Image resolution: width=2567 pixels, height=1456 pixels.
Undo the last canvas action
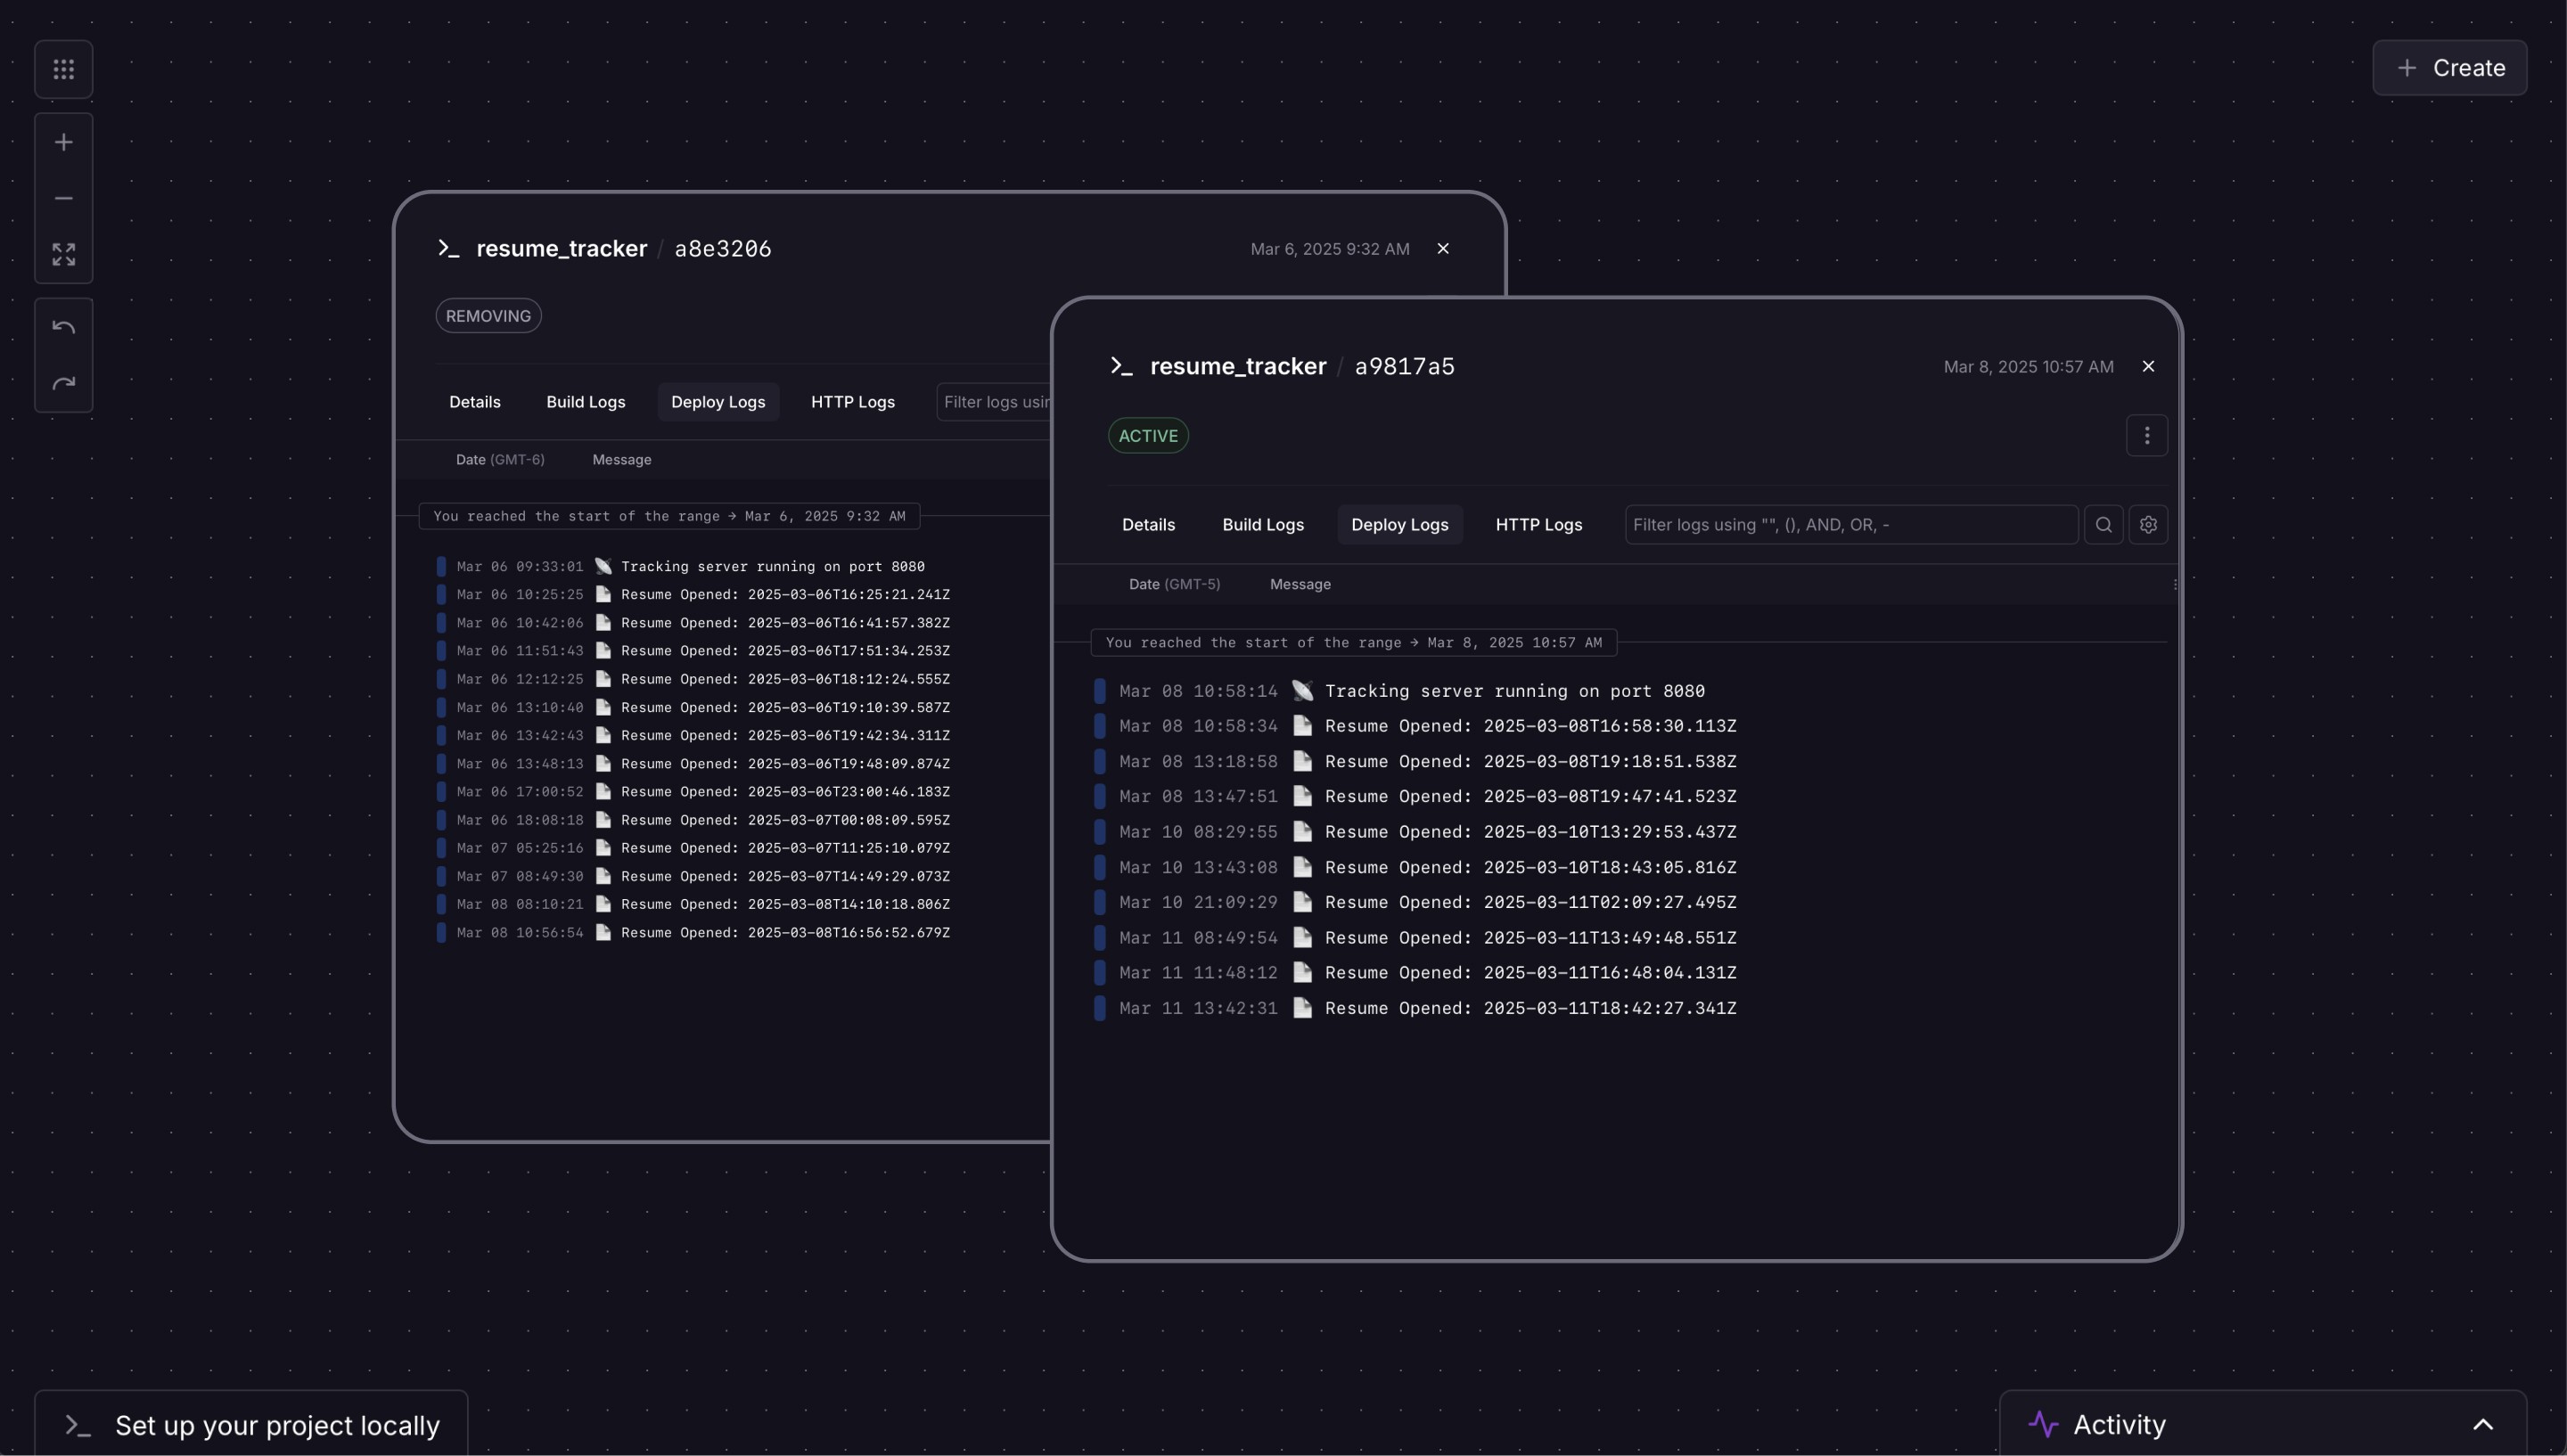tap(64, 327)
